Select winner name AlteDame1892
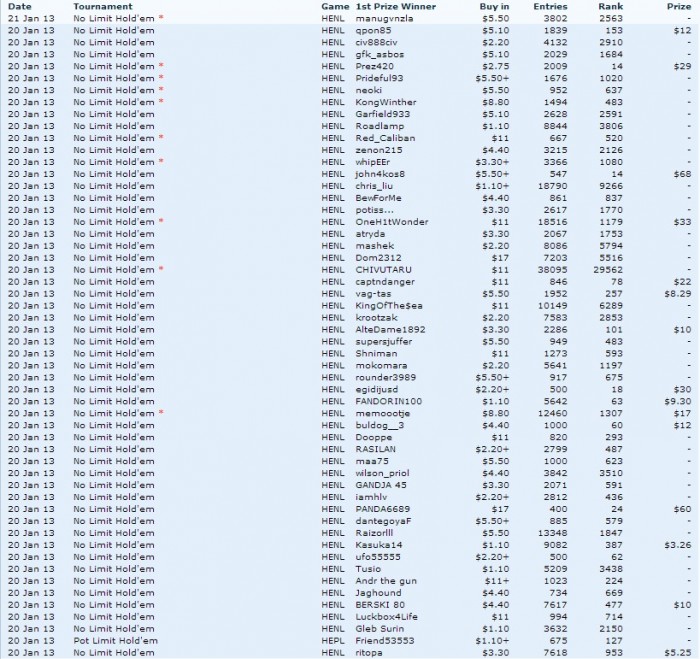This screenshot has height=659, width=700. coord(391,330)
